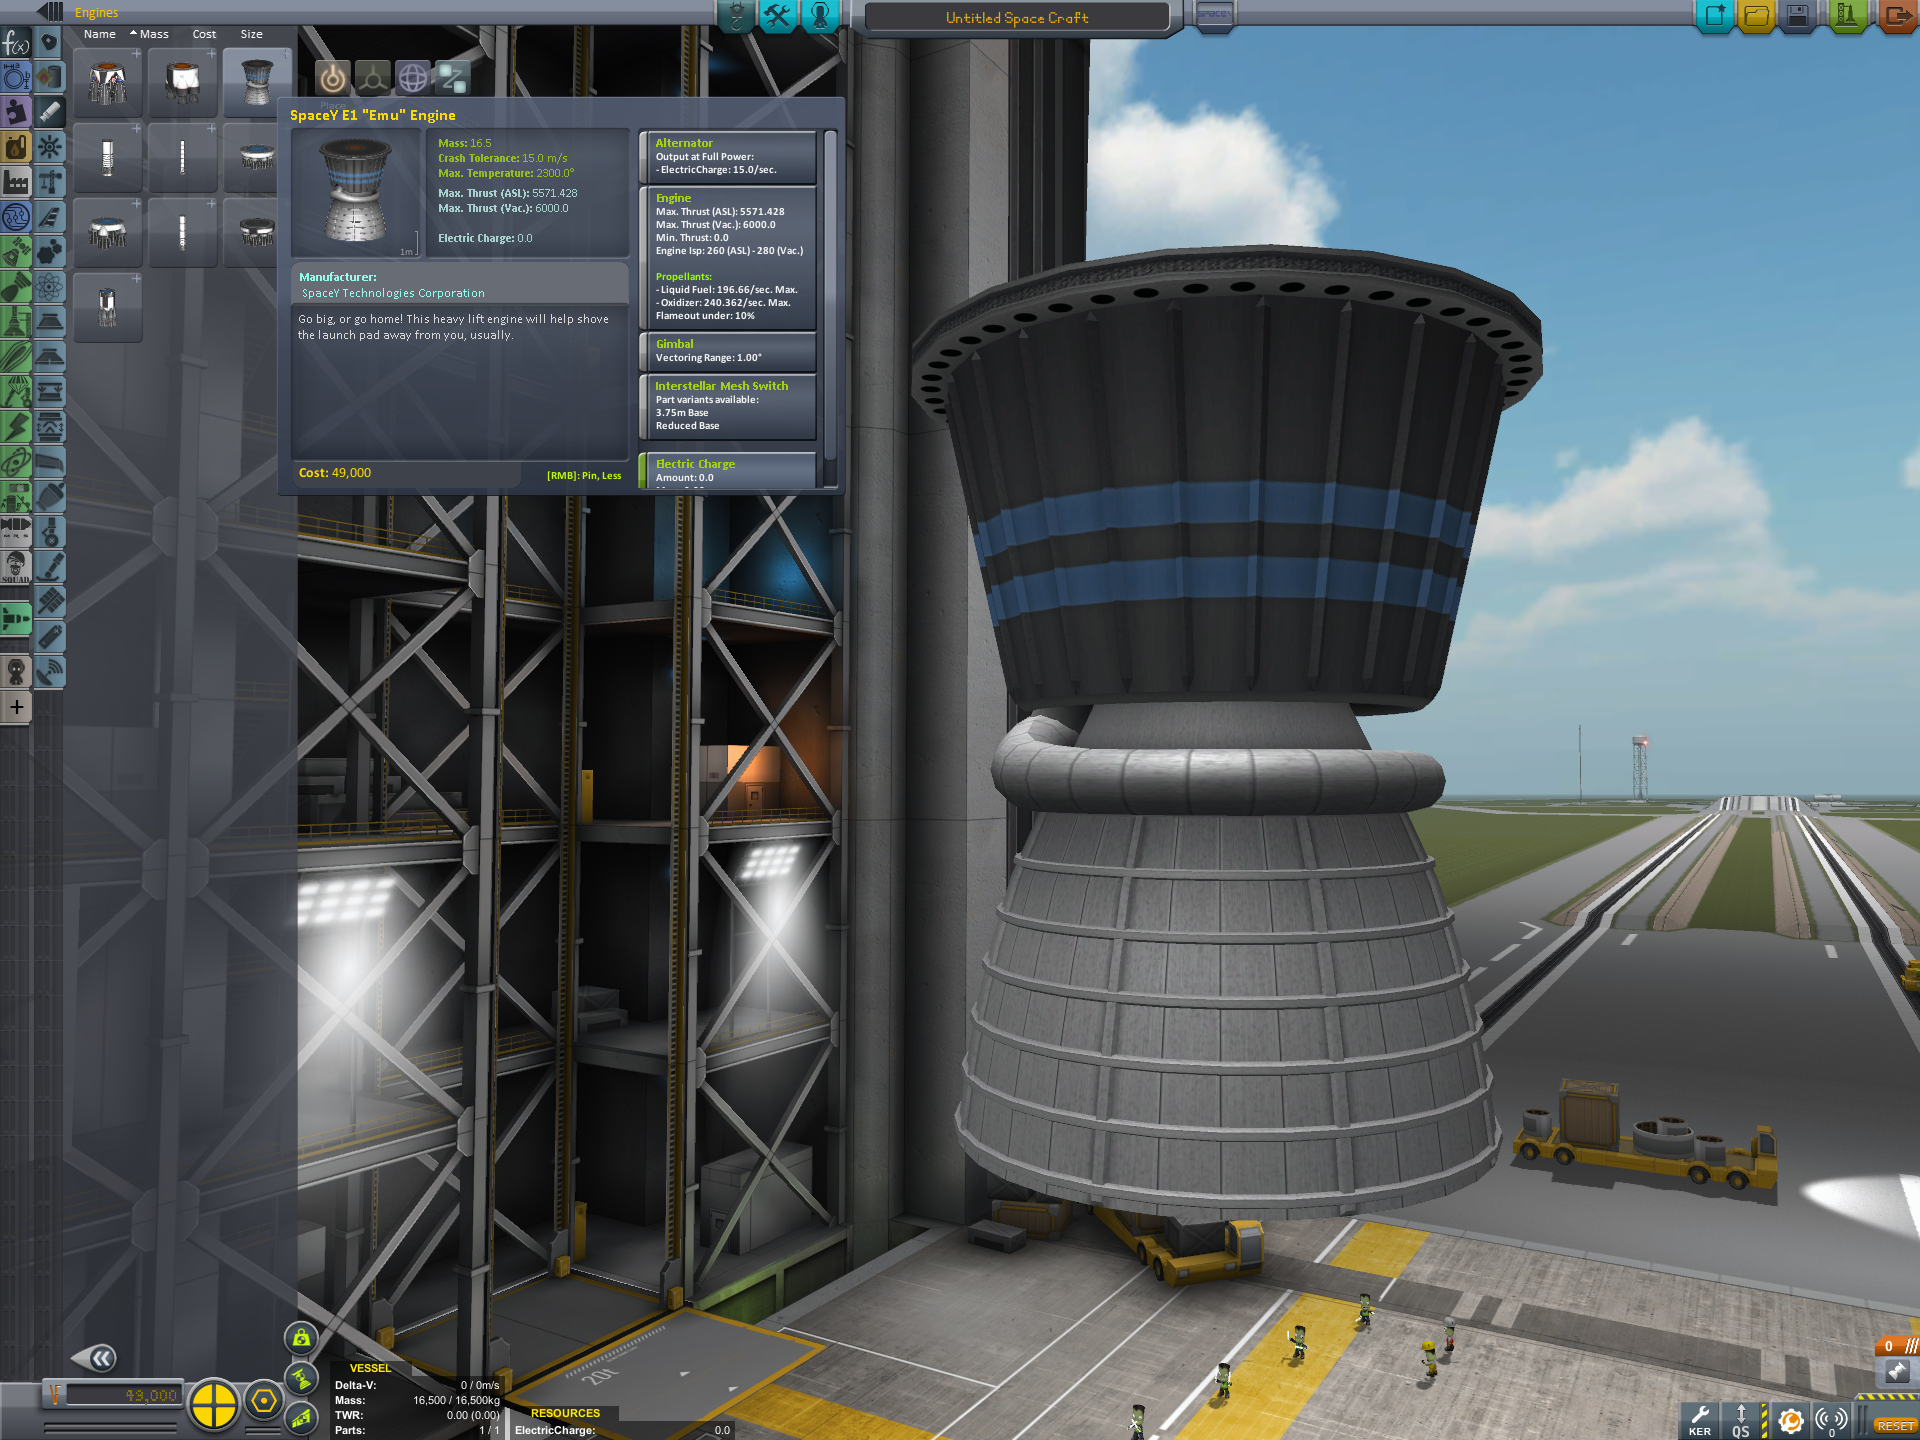Select the Engines flashlight-shaped category icon
The image size is (1920, 1440).
pyautogui.click(x=49, y=112)
